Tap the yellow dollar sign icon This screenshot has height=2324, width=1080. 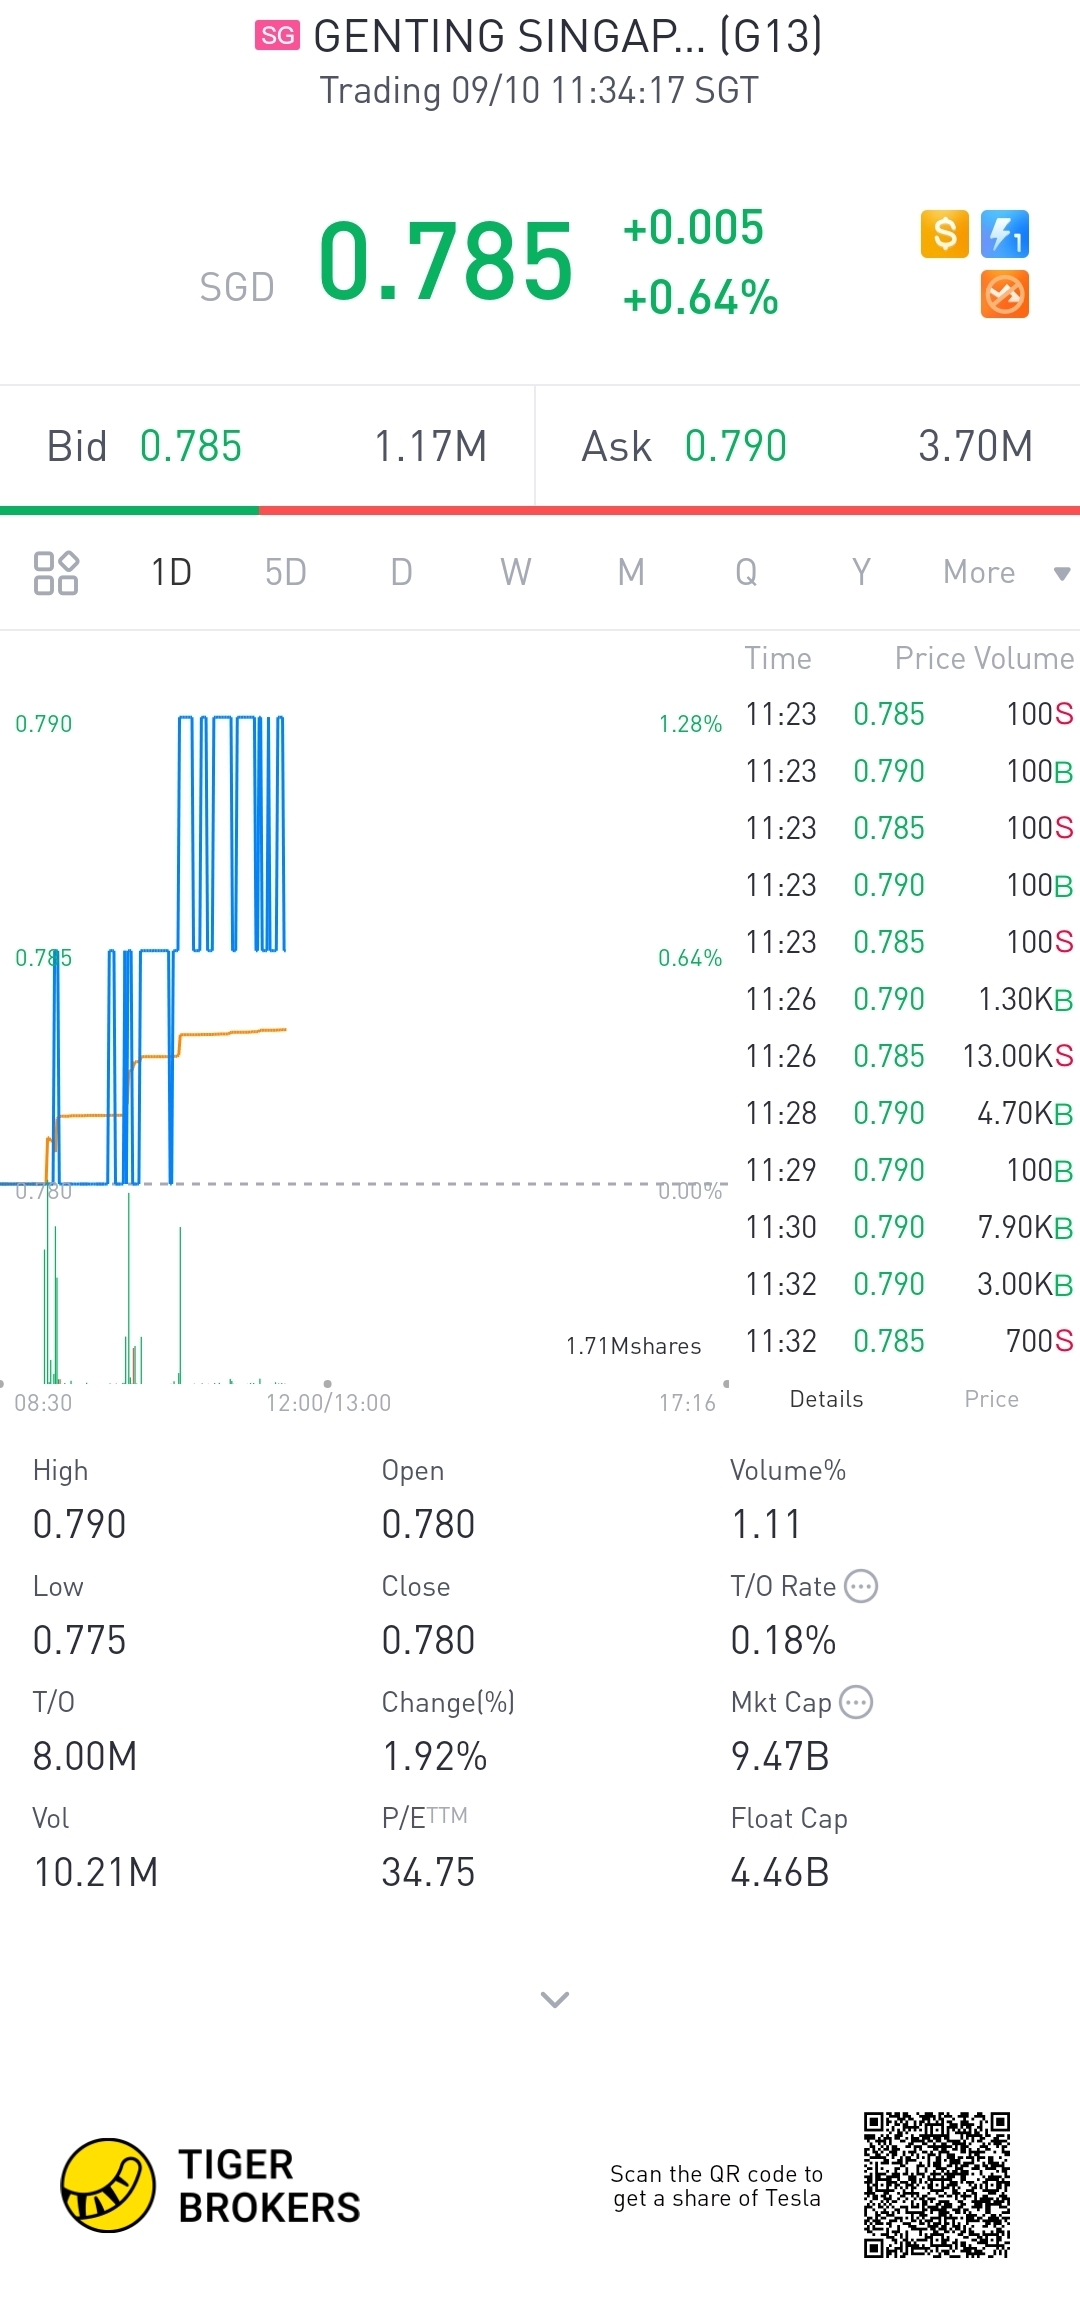944,234
